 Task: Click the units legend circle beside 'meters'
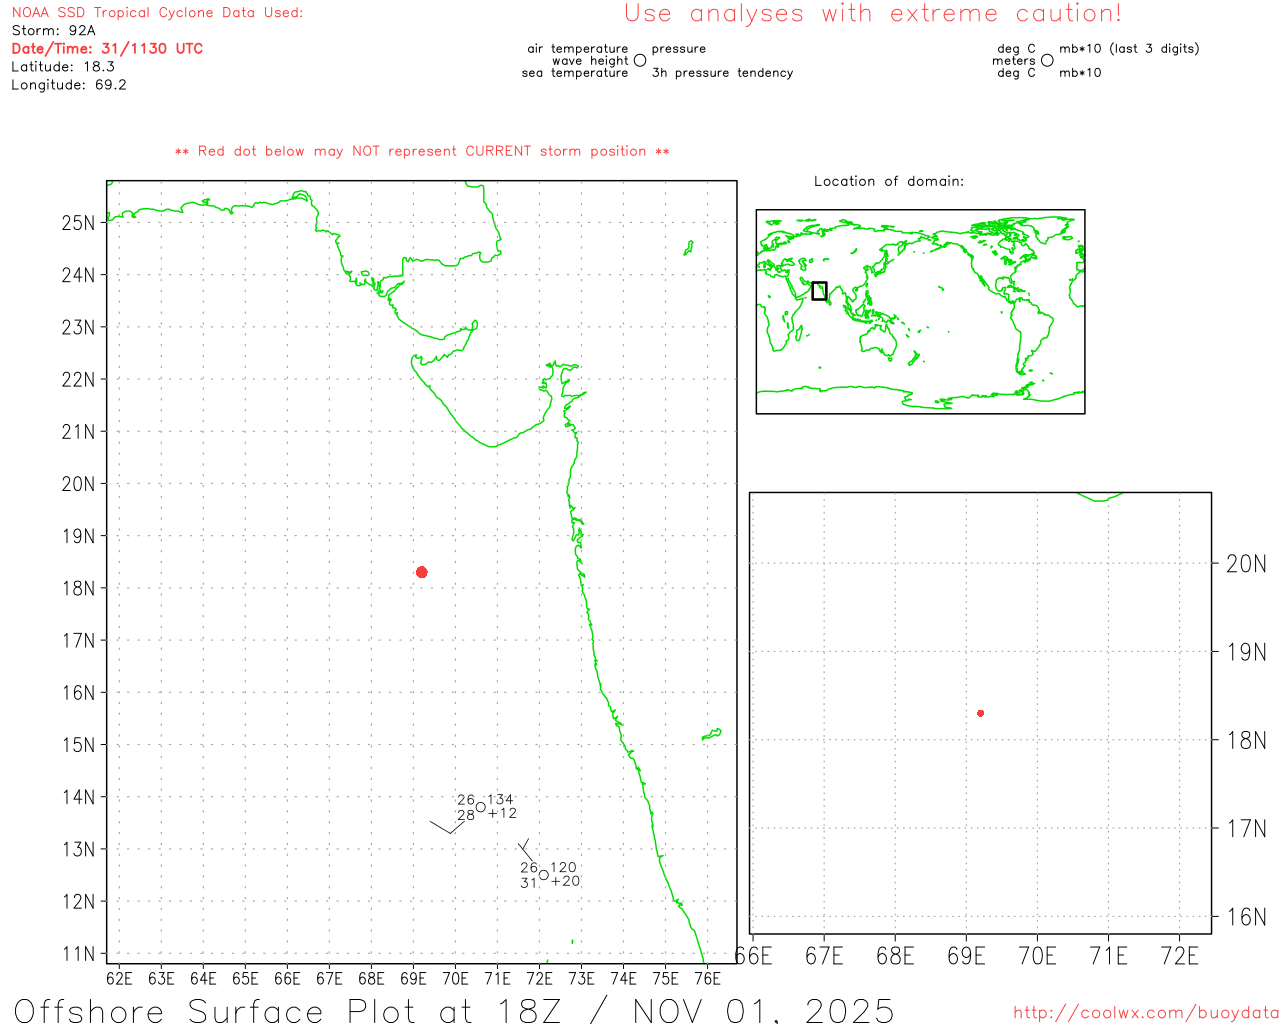pyautogui.click(x=1047, y=60)
